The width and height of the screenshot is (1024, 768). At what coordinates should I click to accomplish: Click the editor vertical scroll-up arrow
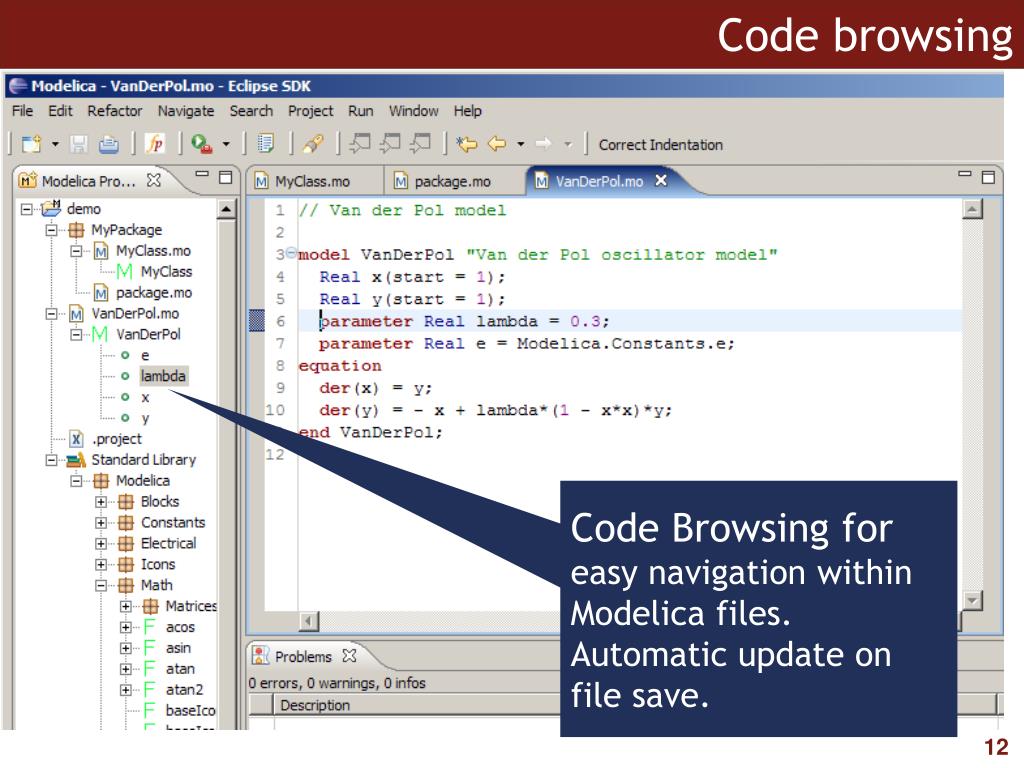point(972,208)
